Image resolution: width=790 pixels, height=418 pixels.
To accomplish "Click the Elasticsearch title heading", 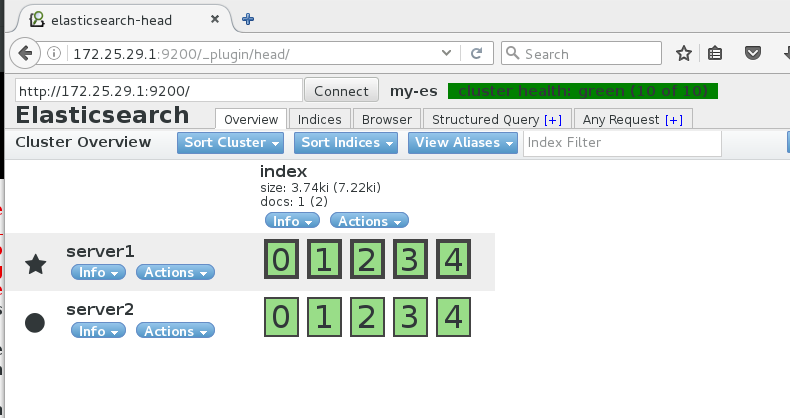I will [x=102, y=115].
